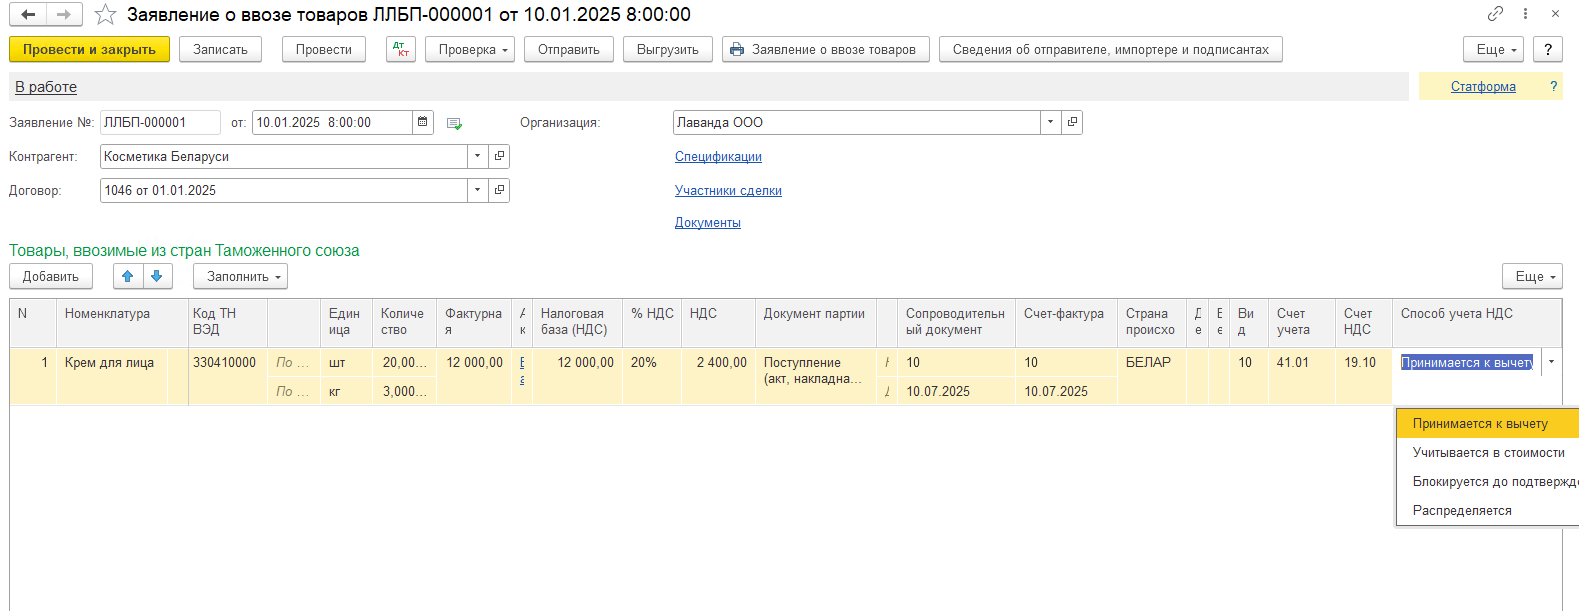
Task: Expand the Проверка dropdown button
Action: [470, 49]
